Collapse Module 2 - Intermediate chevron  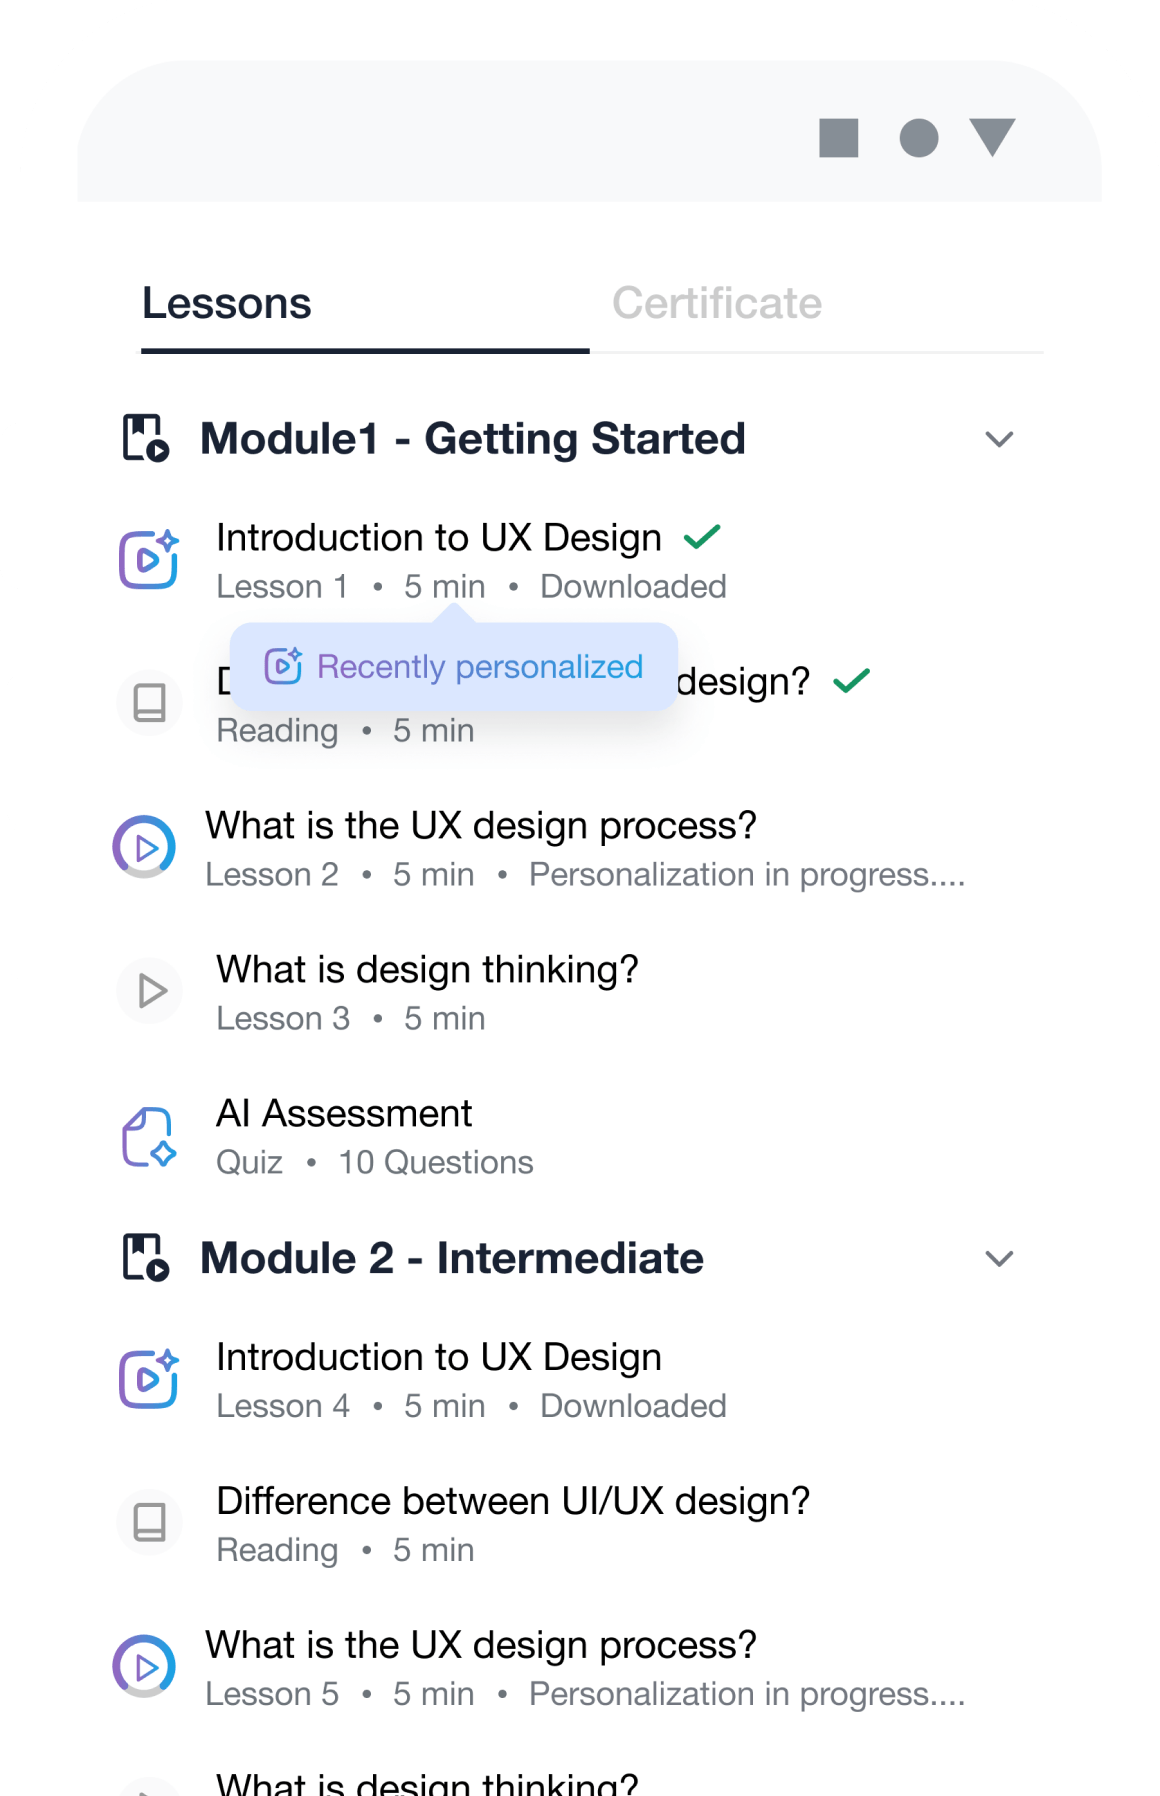tap(999, 1258)
